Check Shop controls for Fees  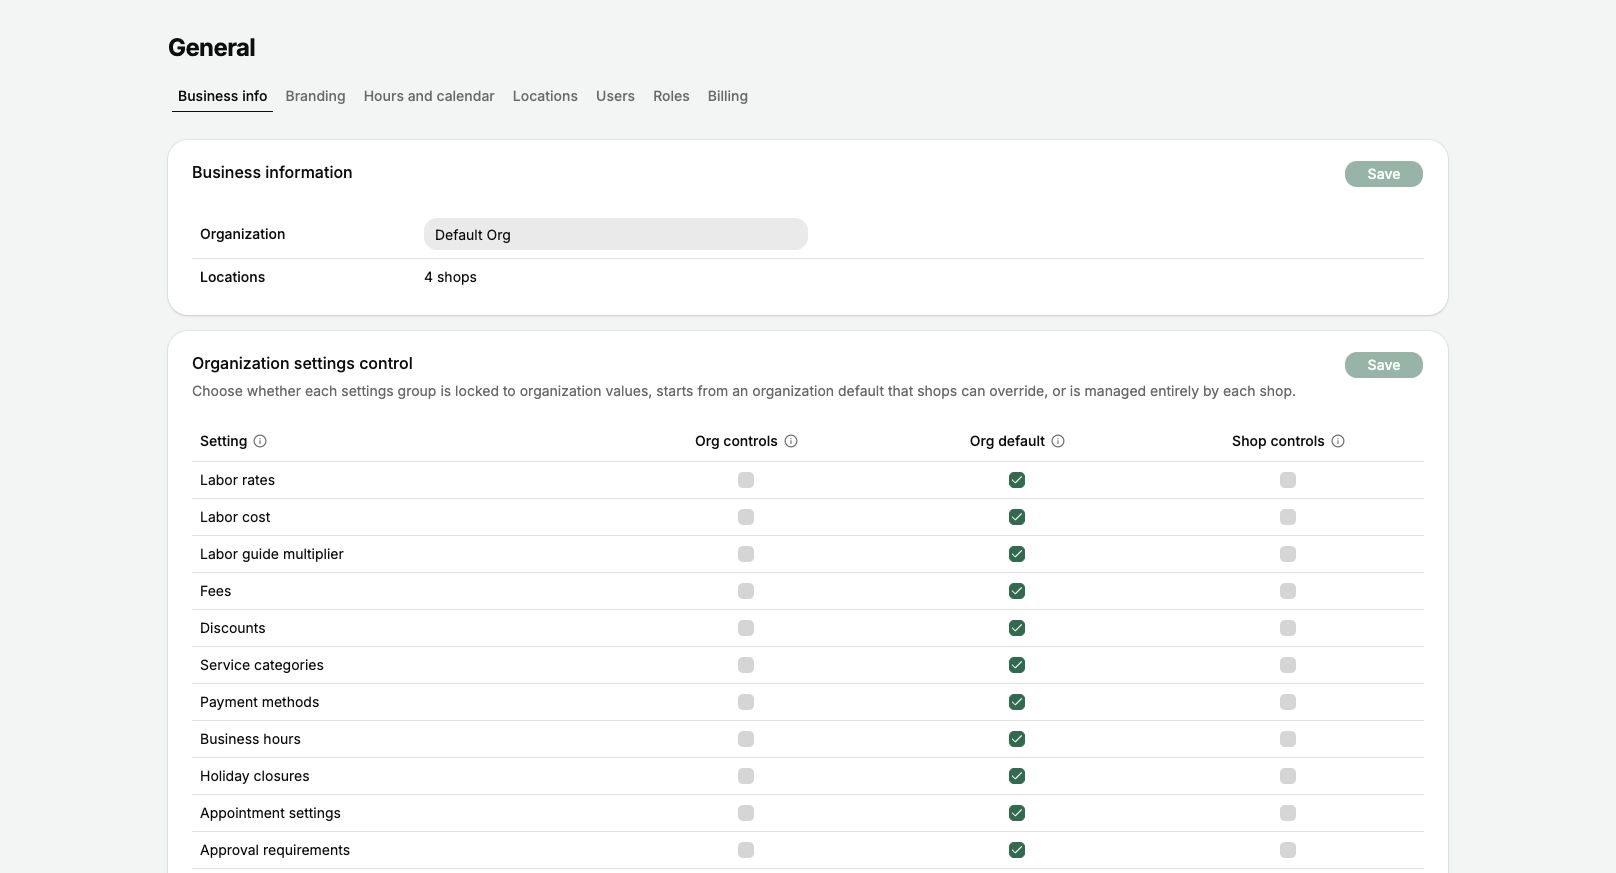click(x=1288, y=591)
